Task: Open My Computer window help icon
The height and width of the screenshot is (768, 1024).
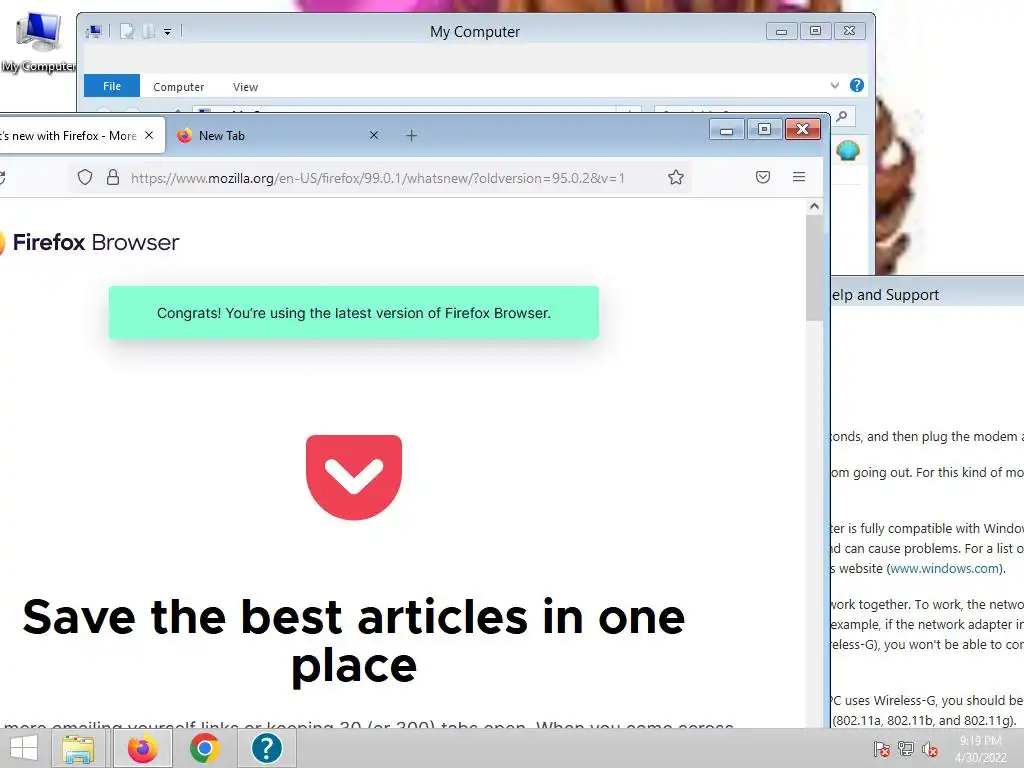Action: pos(857,85)
